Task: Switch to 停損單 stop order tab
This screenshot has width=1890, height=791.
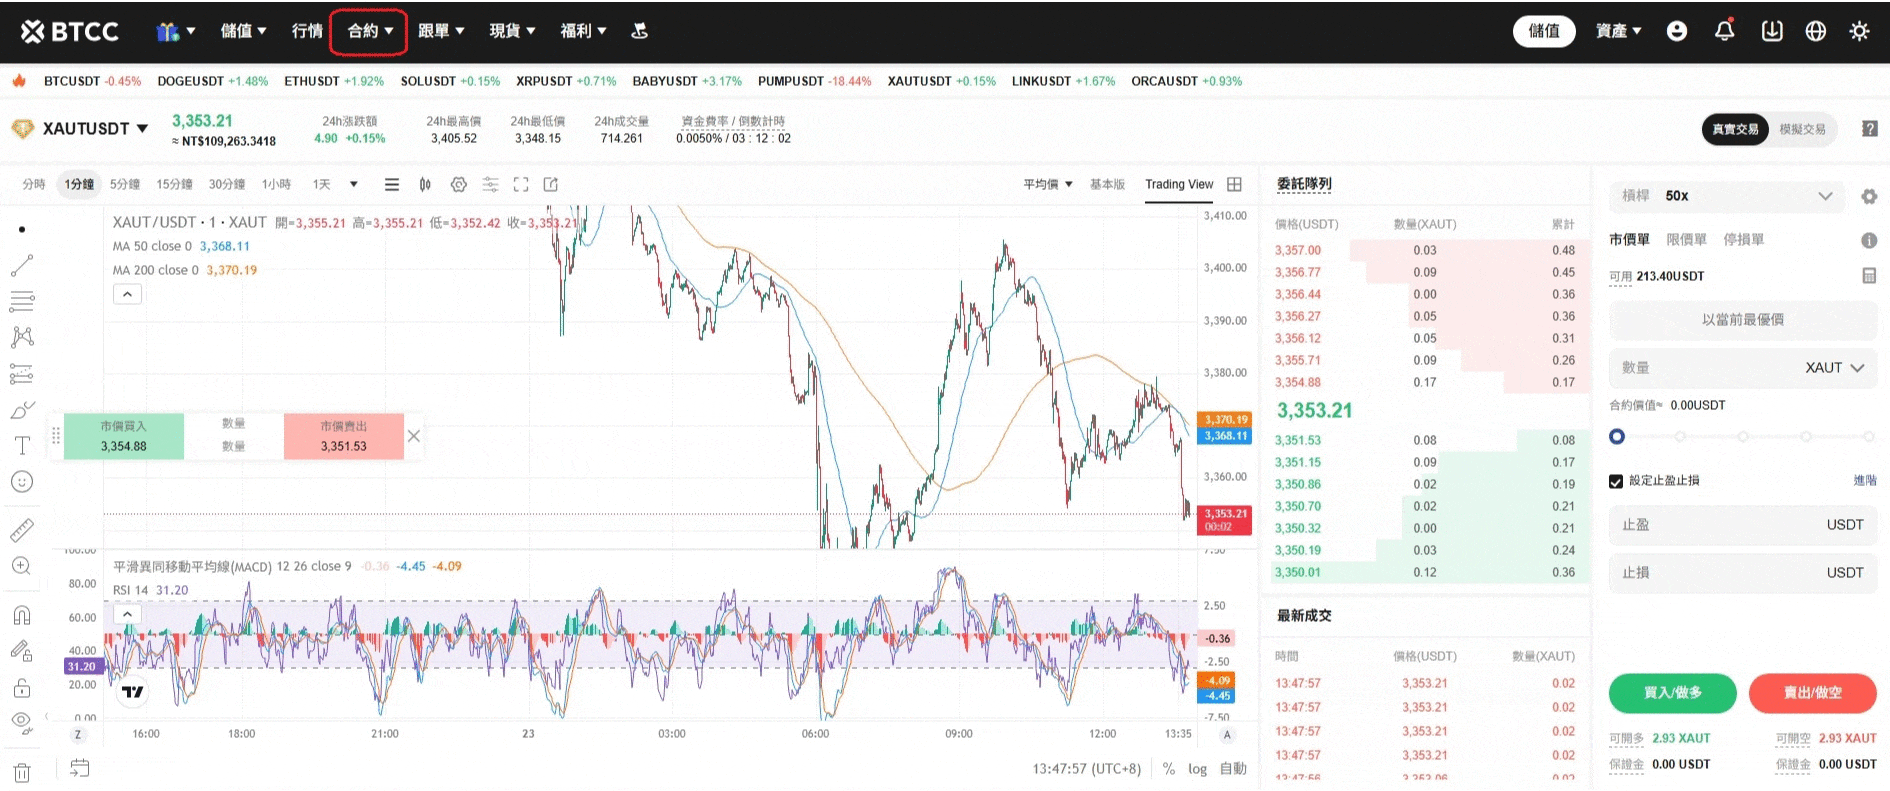Action: point(1743,240)
